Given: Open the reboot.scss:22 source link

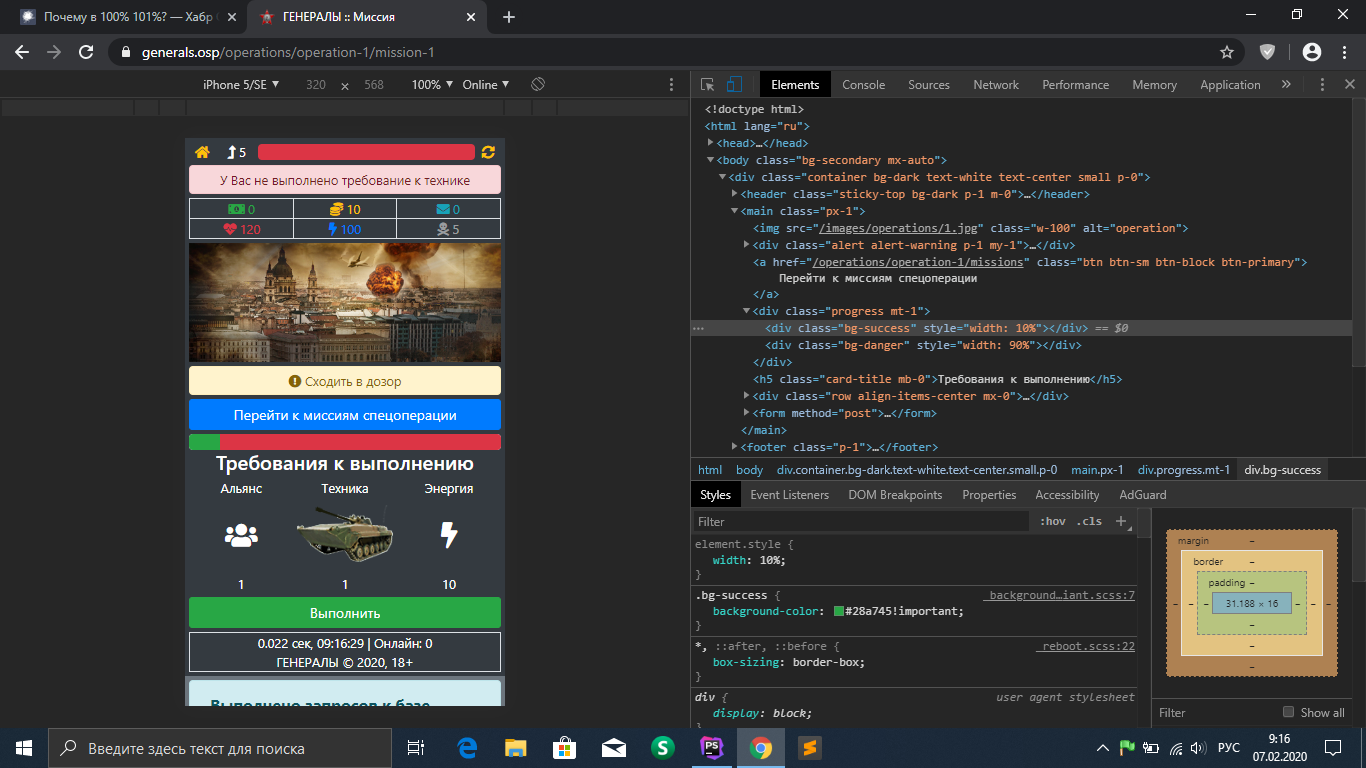Looking at the screenshot, I should point(1088,646).
